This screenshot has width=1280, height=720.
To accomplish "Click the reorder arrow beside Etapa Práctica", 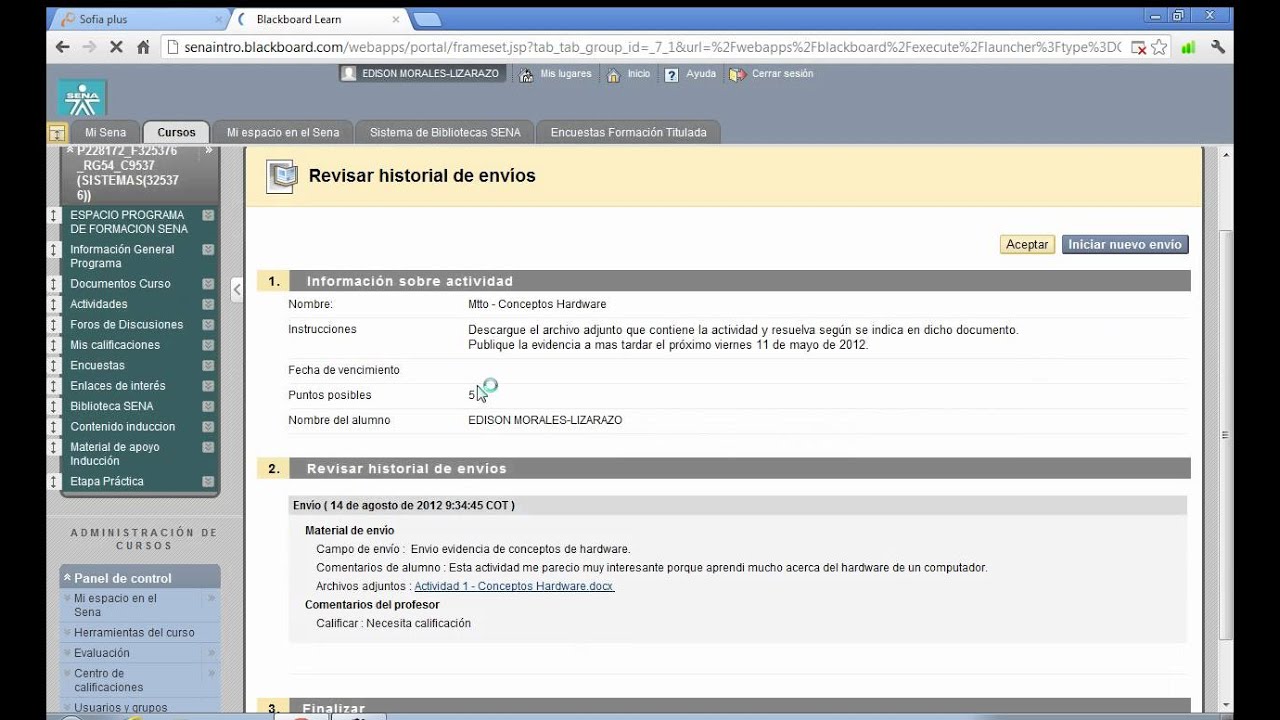I will pos(54,482).
